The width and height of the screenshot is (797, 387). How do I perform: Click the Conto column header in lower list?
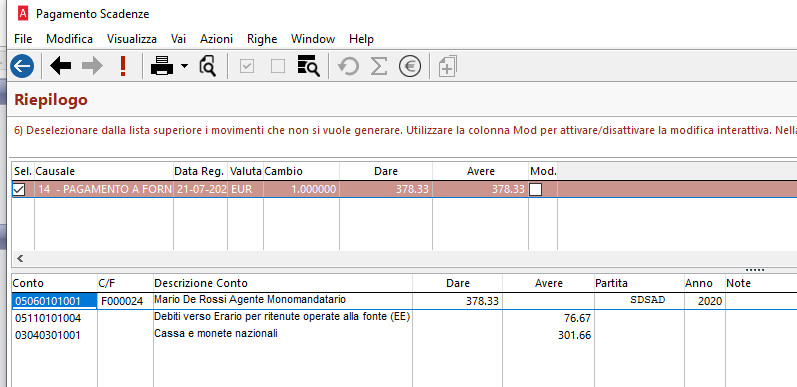click(54, 283)
